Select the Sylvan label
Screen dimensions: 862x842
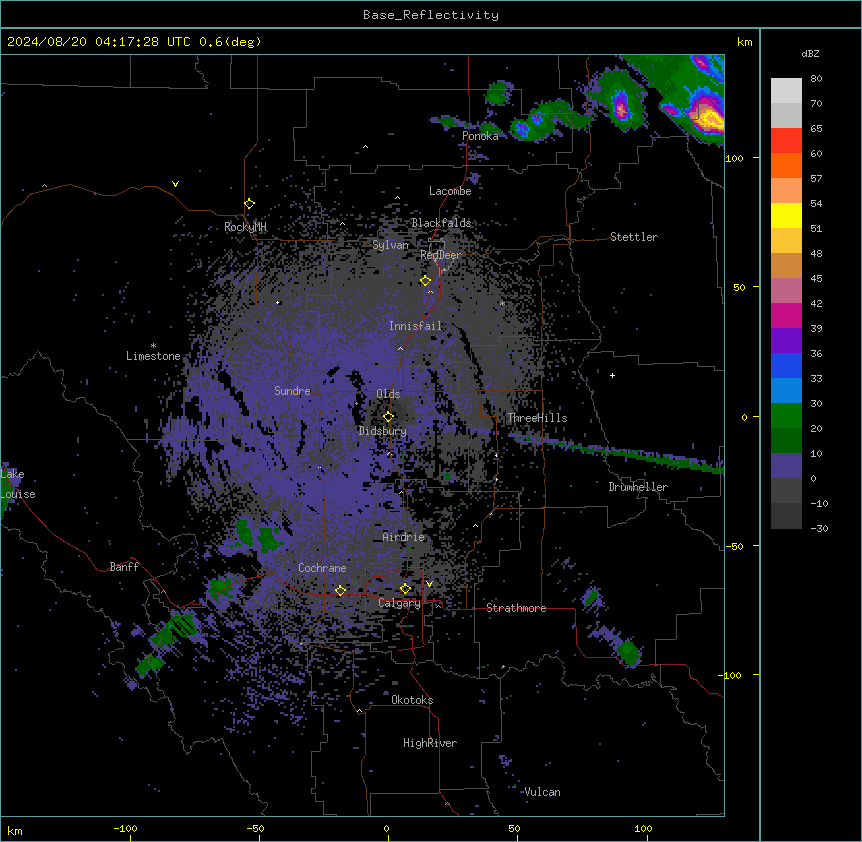pyautogui.click(x=390, y=245)
